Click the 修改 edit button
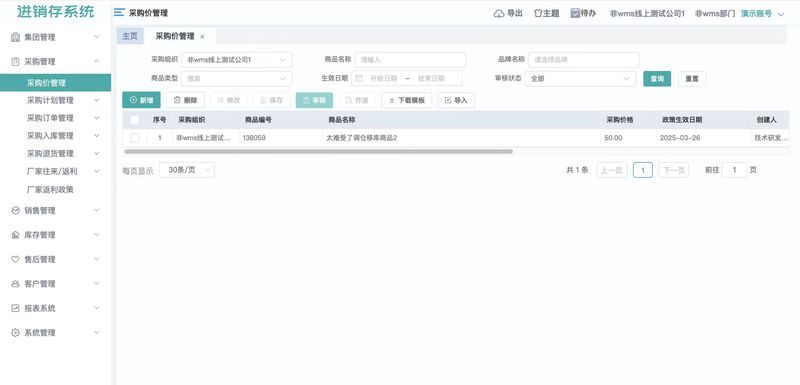The image size is (800, 385). point(229,100)
